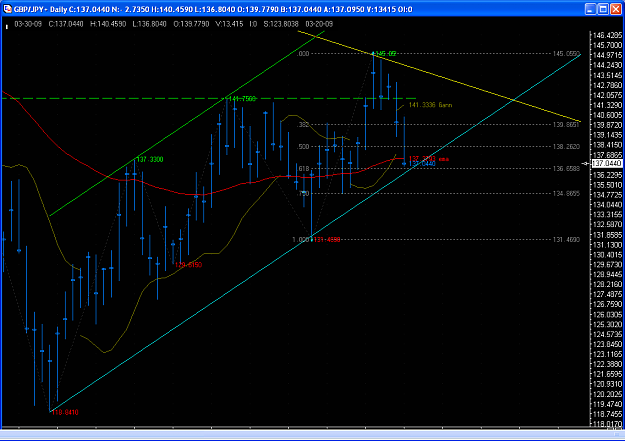Click the 134.8695 Fibonacci level label
This screenshot has height=441, width=625.
tap(566, 193)
